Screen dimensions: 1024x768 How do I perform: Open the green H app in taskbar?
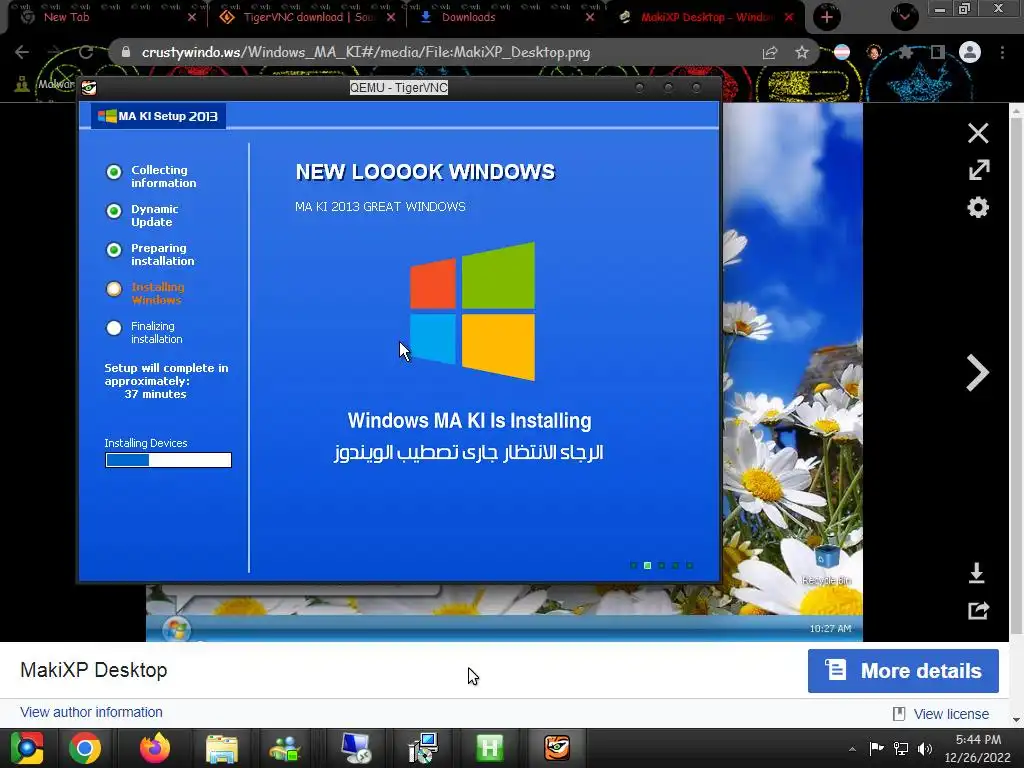(490, 748)
